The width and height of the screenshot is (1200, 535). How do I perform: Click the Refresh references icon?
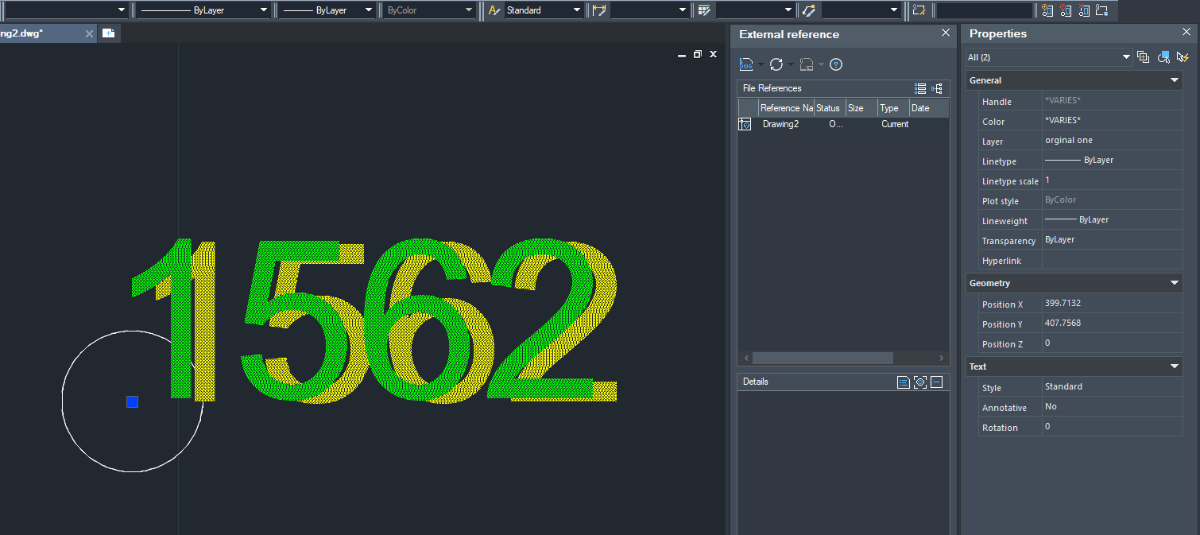point(776,64)
